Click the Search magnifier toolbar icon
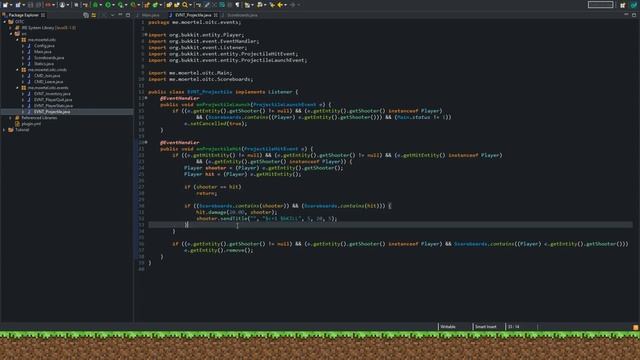This screenshot has width=640, height=360. click(x=185, y=5)
